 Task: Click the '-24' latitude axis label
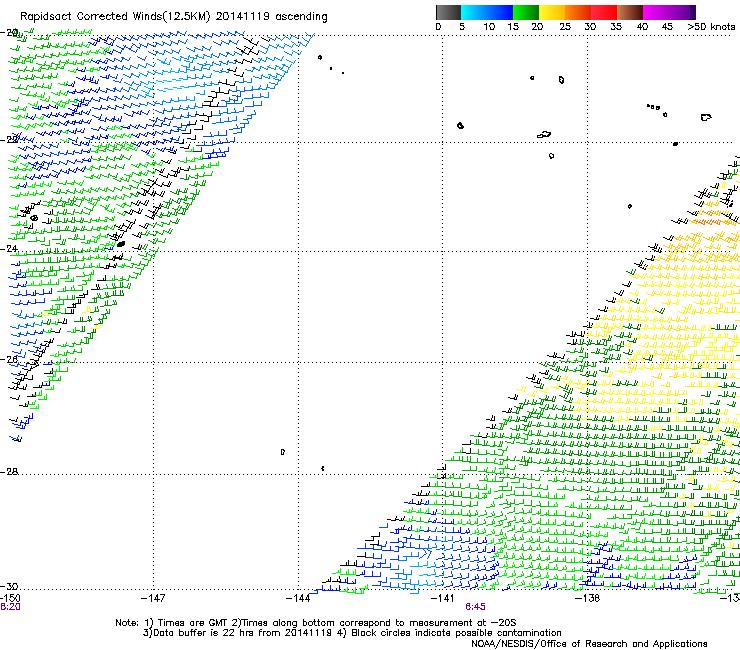[9, 248]
